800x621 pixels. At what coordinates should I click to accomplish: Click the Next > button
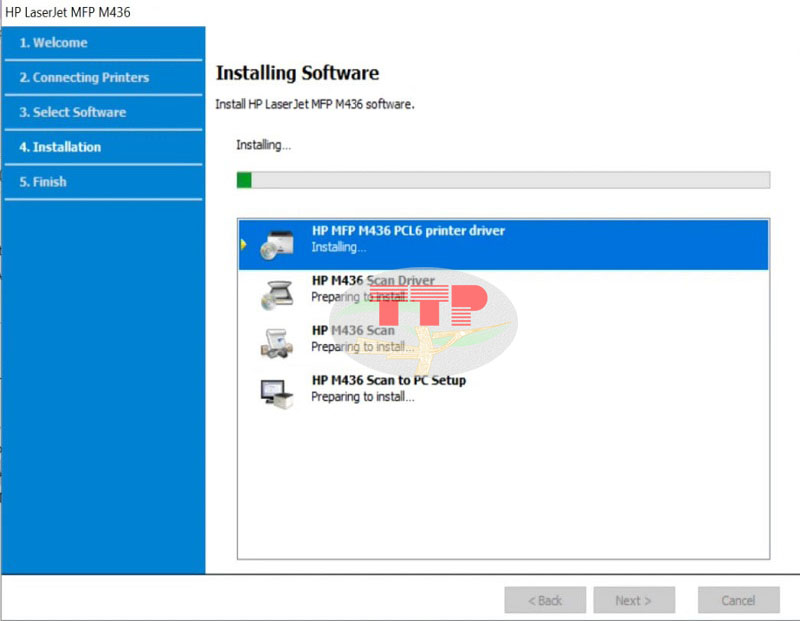pos(634,600)
